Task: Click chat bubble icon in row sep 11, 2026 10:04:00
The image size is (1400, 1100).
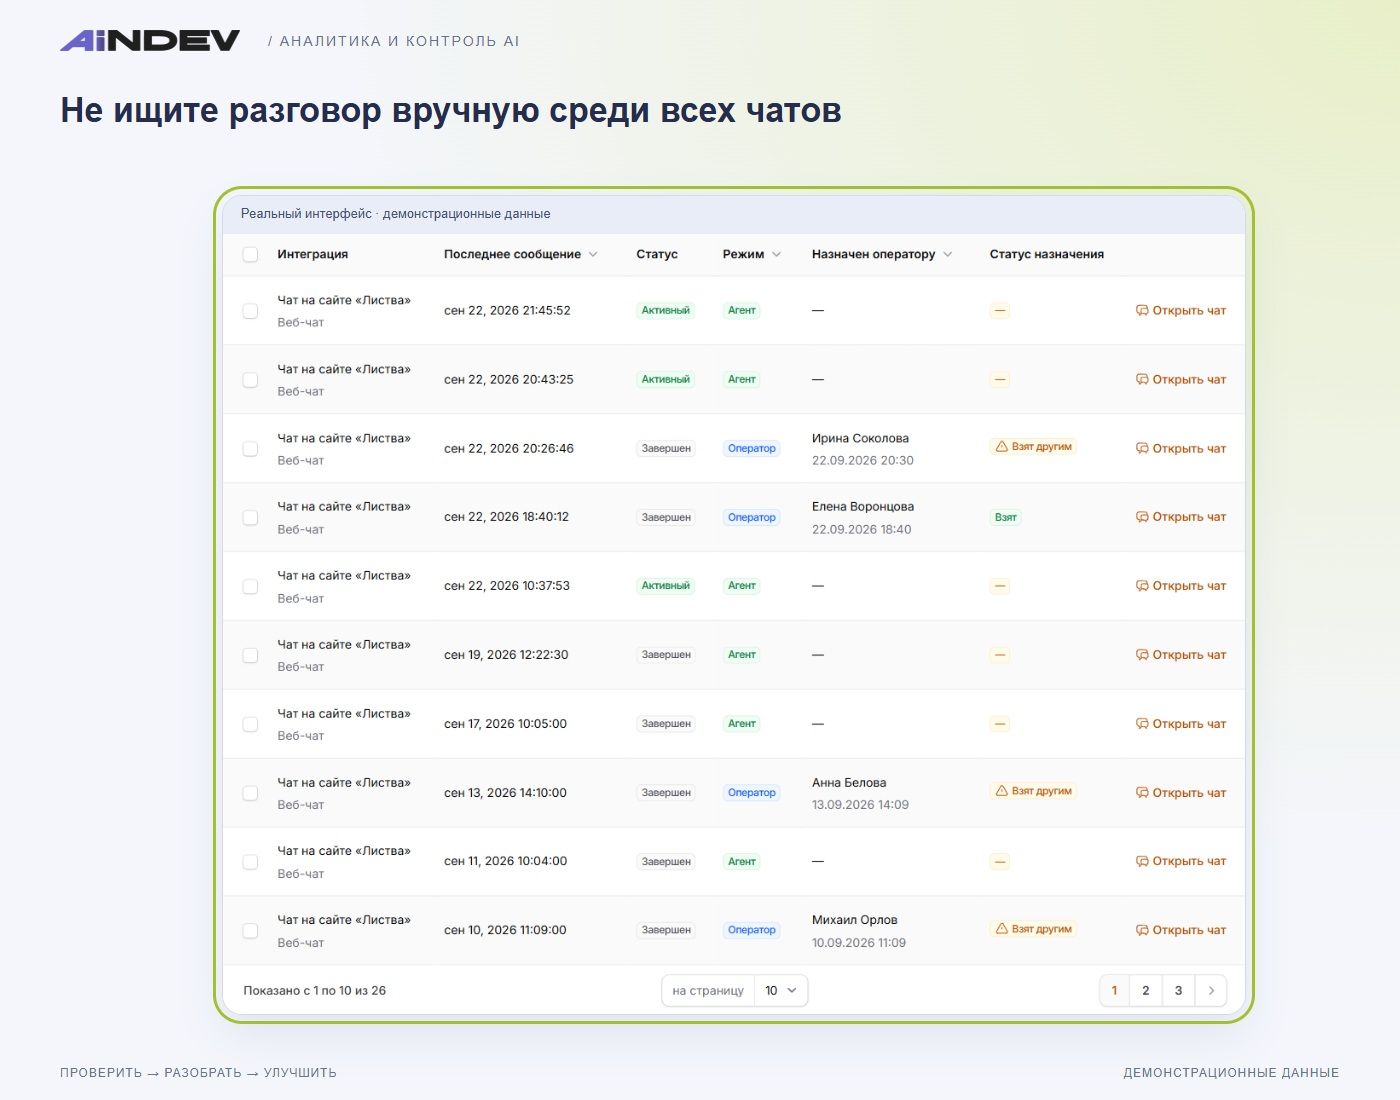Action: (x=1142, y=861)
